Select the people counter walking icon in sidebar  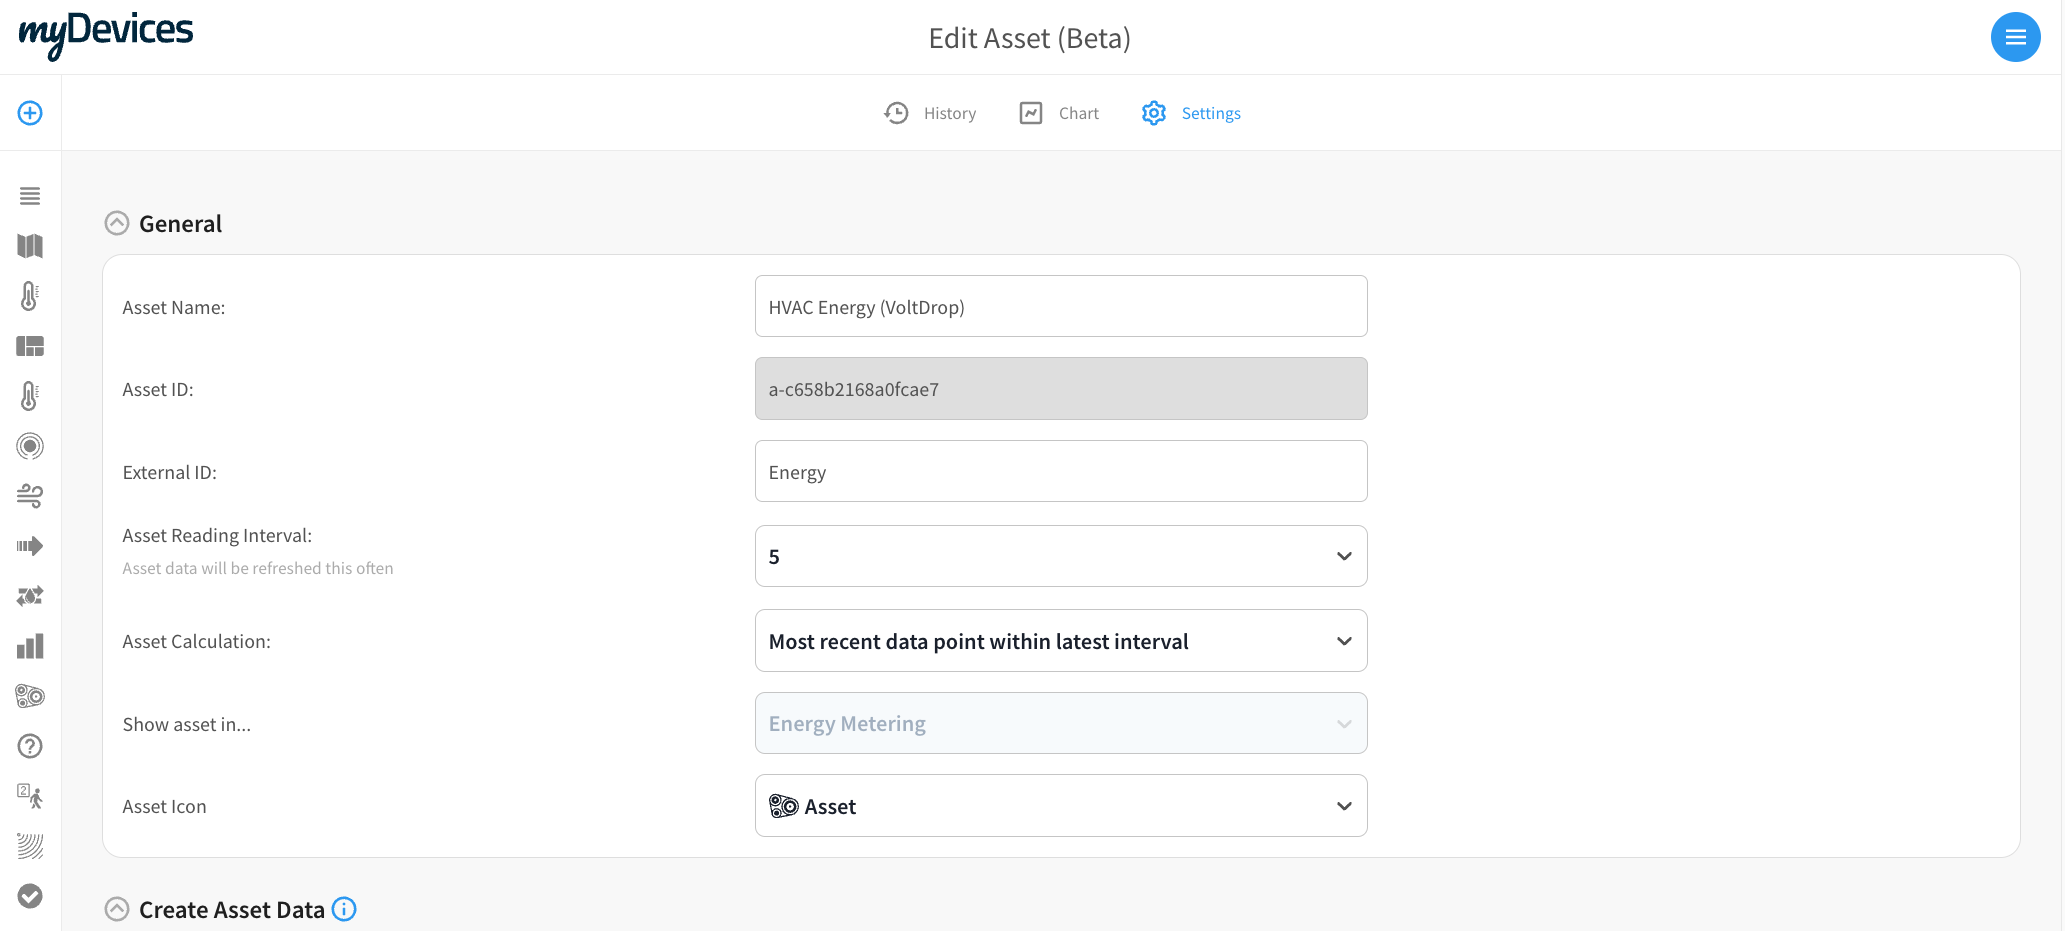(x=30, y=796)
